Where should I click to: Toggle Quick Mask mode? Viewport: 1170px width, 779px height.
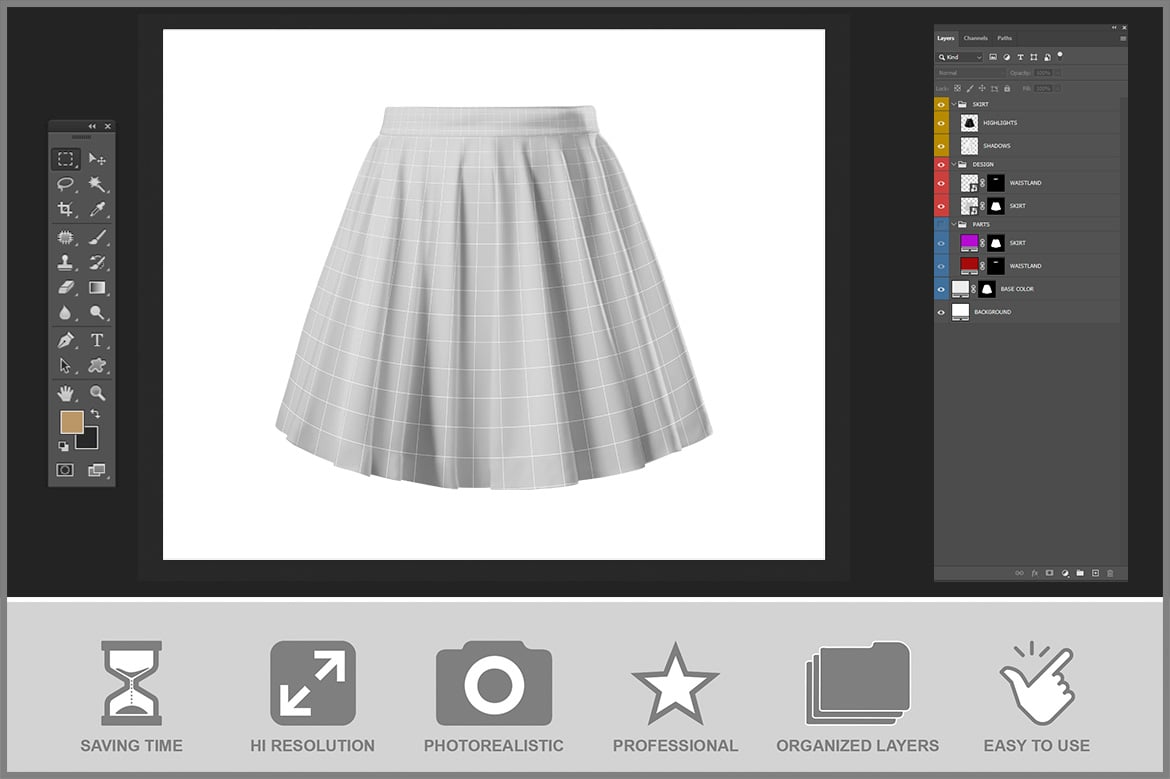tap(65, 469)
